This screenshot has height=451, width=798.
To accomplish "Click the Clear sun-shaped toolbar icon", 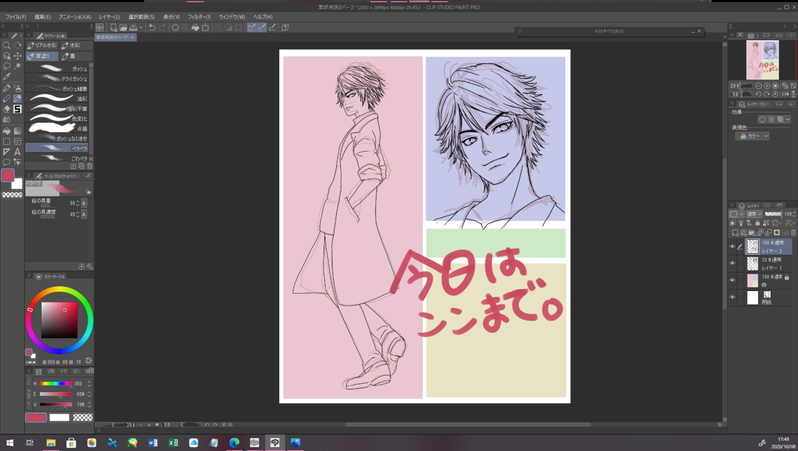I will (175, 27).
